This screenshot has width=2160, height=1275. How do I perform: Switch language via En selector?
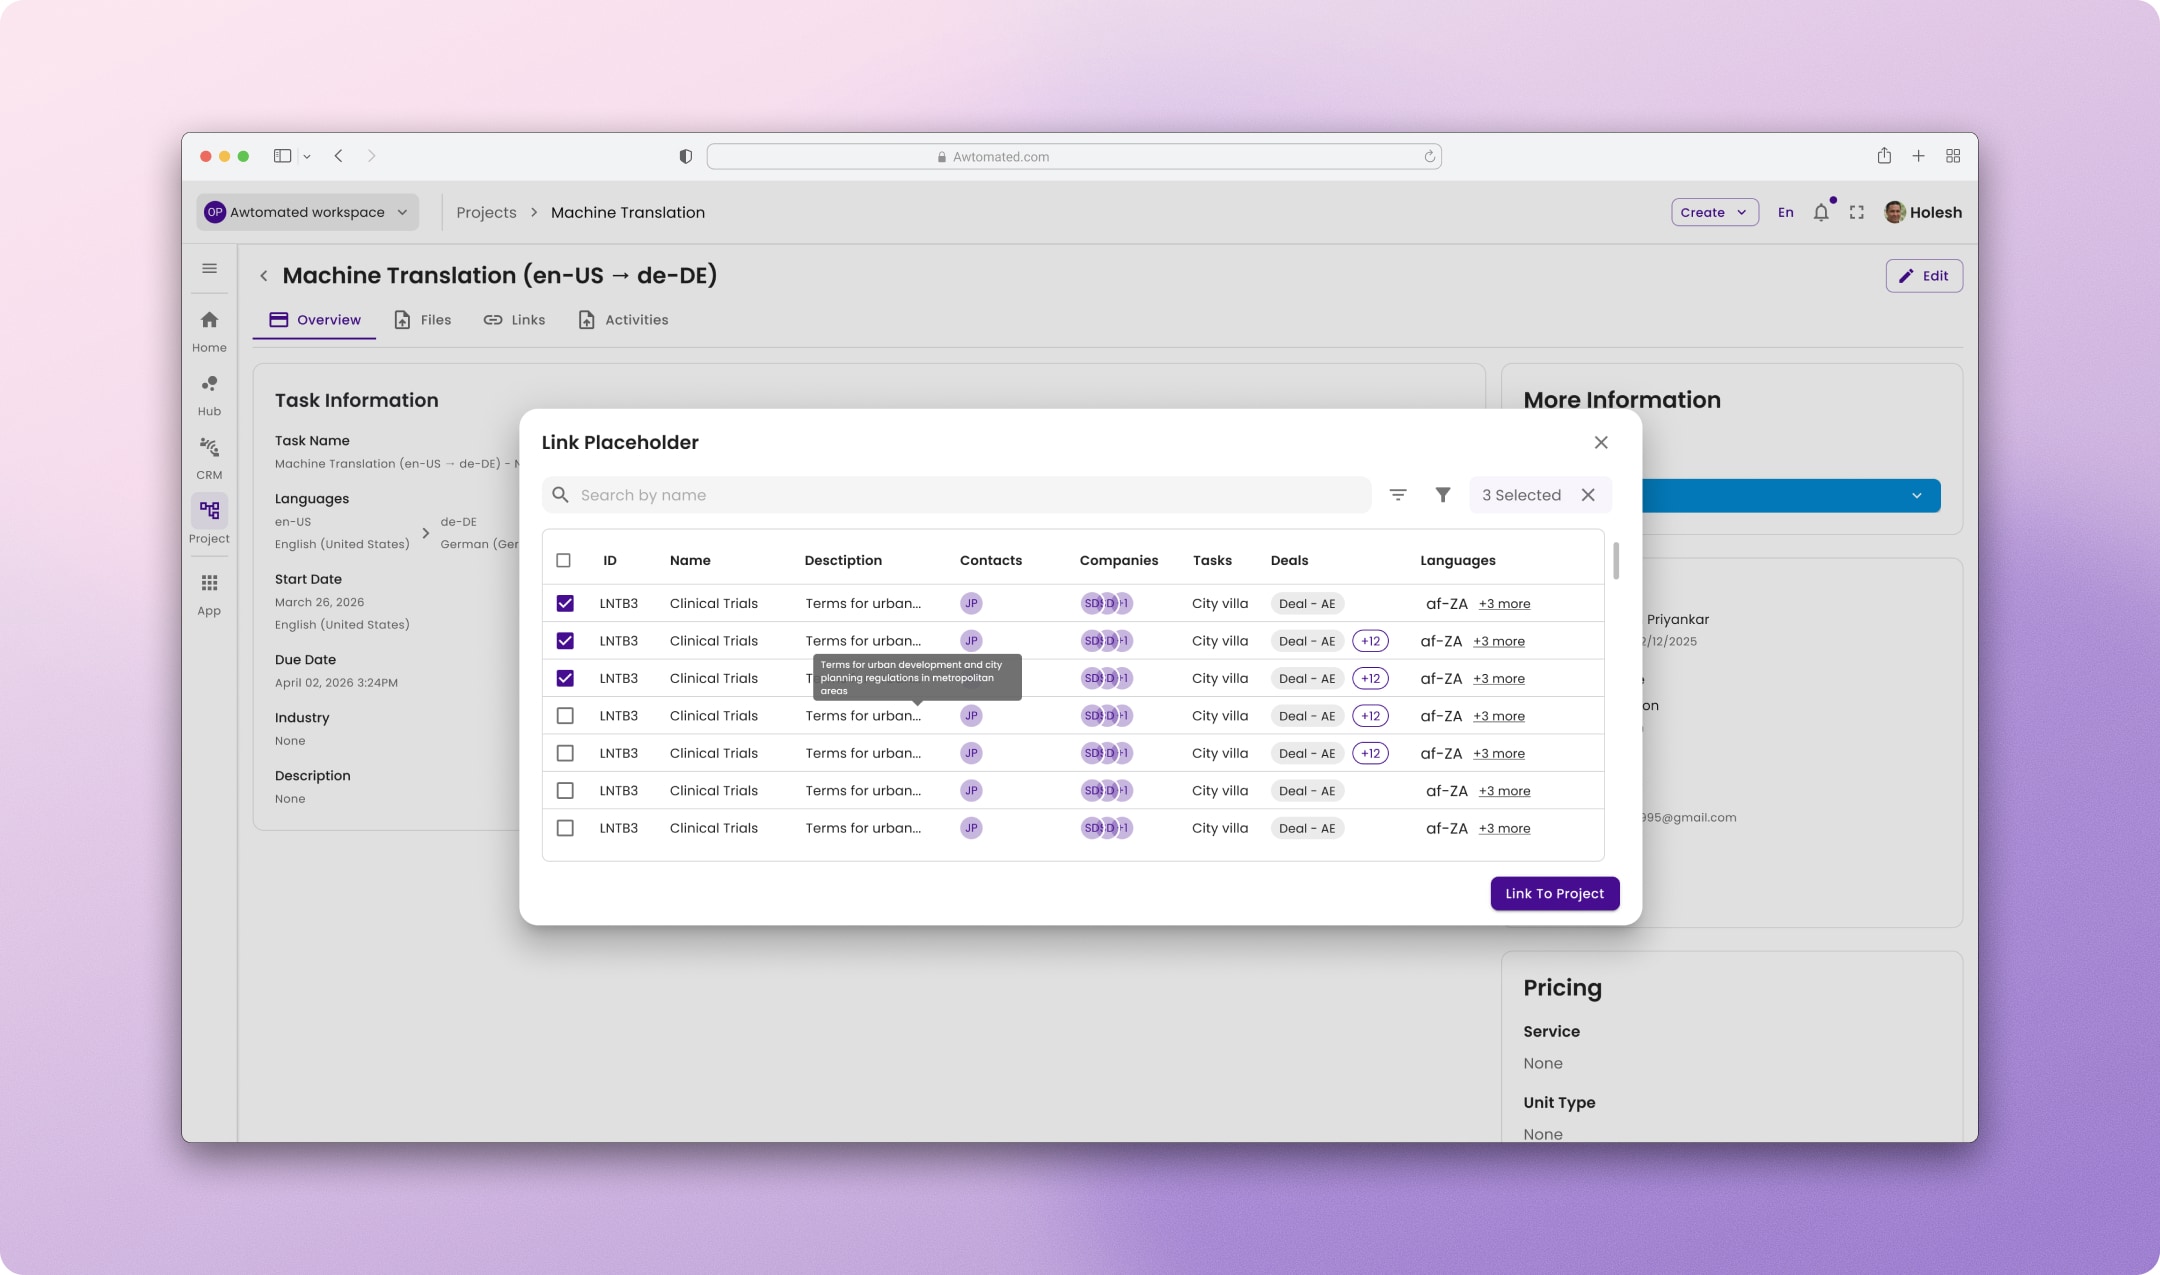point(1785,212)
